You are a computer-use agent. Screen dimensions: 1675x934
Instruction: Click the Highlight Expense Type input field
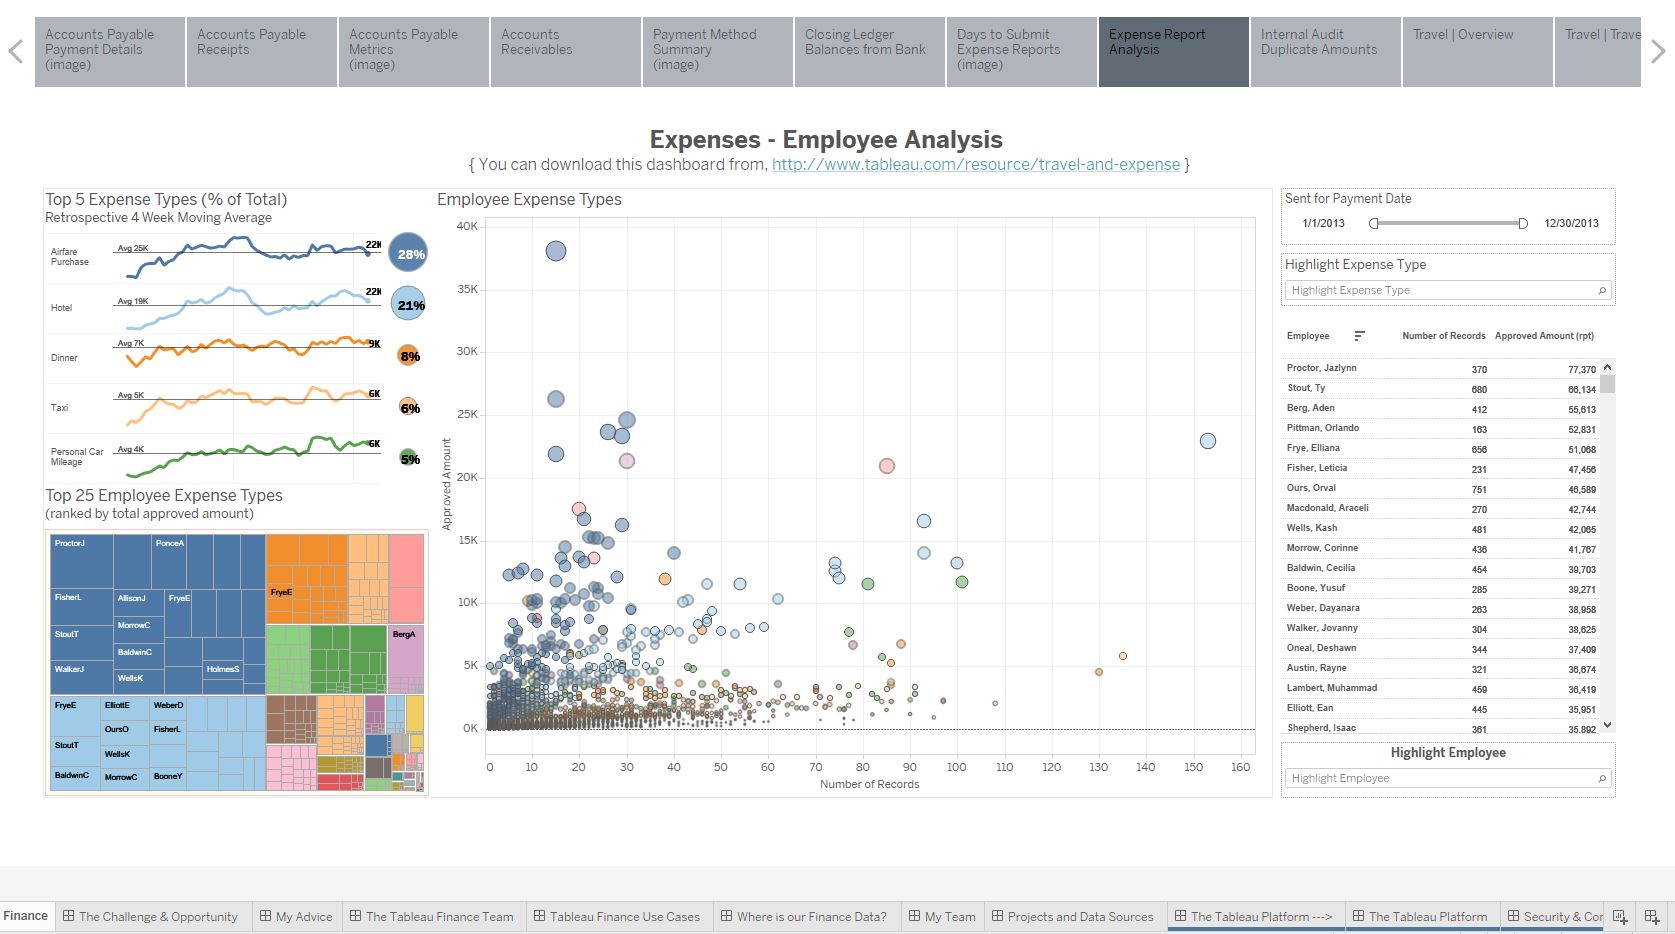coord(1448,290)
